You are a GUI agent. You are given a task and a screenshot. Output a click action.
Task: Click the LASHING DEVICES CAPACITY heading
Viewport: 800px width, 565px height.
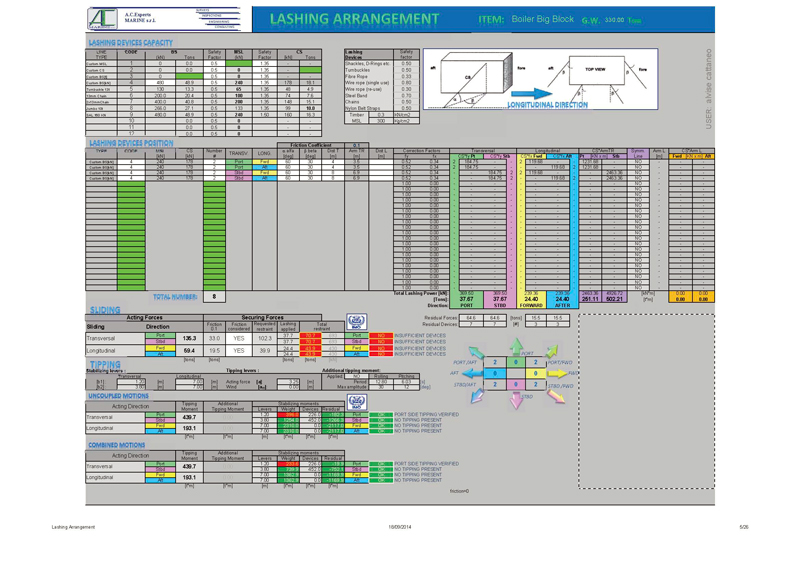(x=131, y=43)
